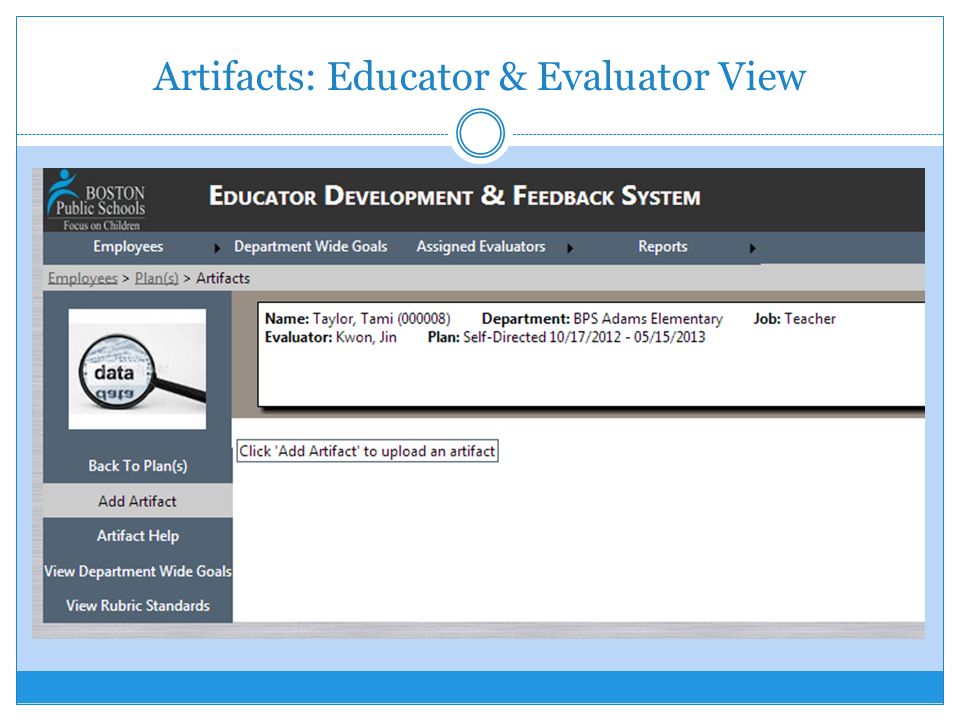This screenshot has height=720, width=960.
Task: Go Back To Plan(s) in sidebar
Action: pos(138,466)
